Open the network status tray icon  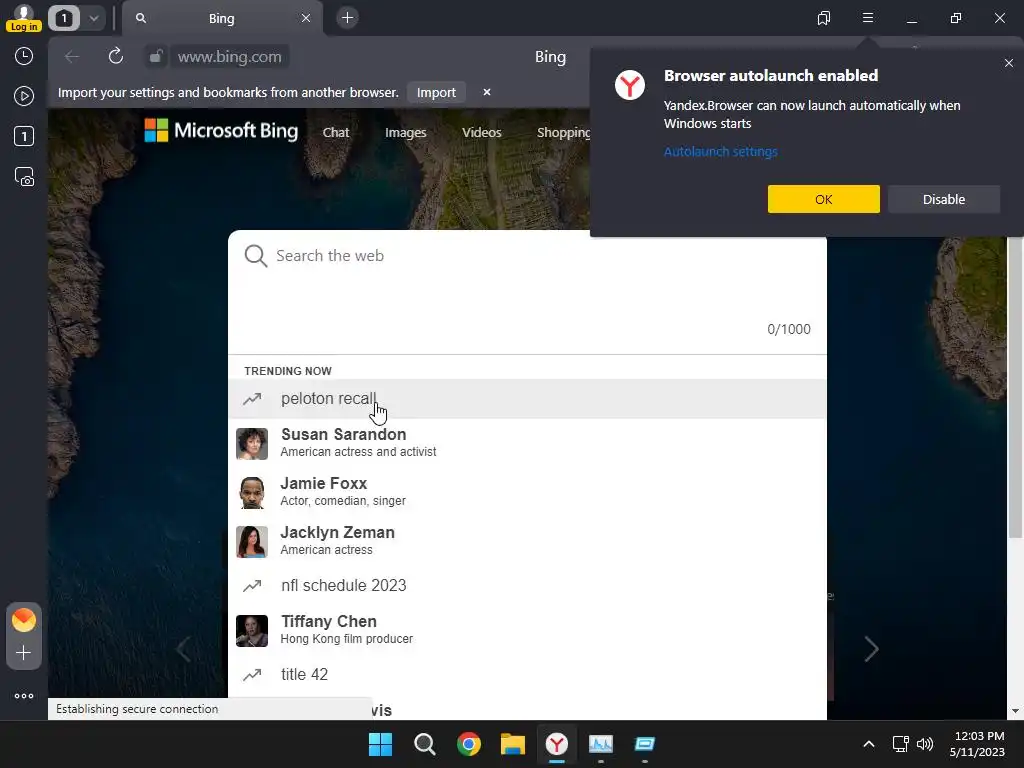901,744
